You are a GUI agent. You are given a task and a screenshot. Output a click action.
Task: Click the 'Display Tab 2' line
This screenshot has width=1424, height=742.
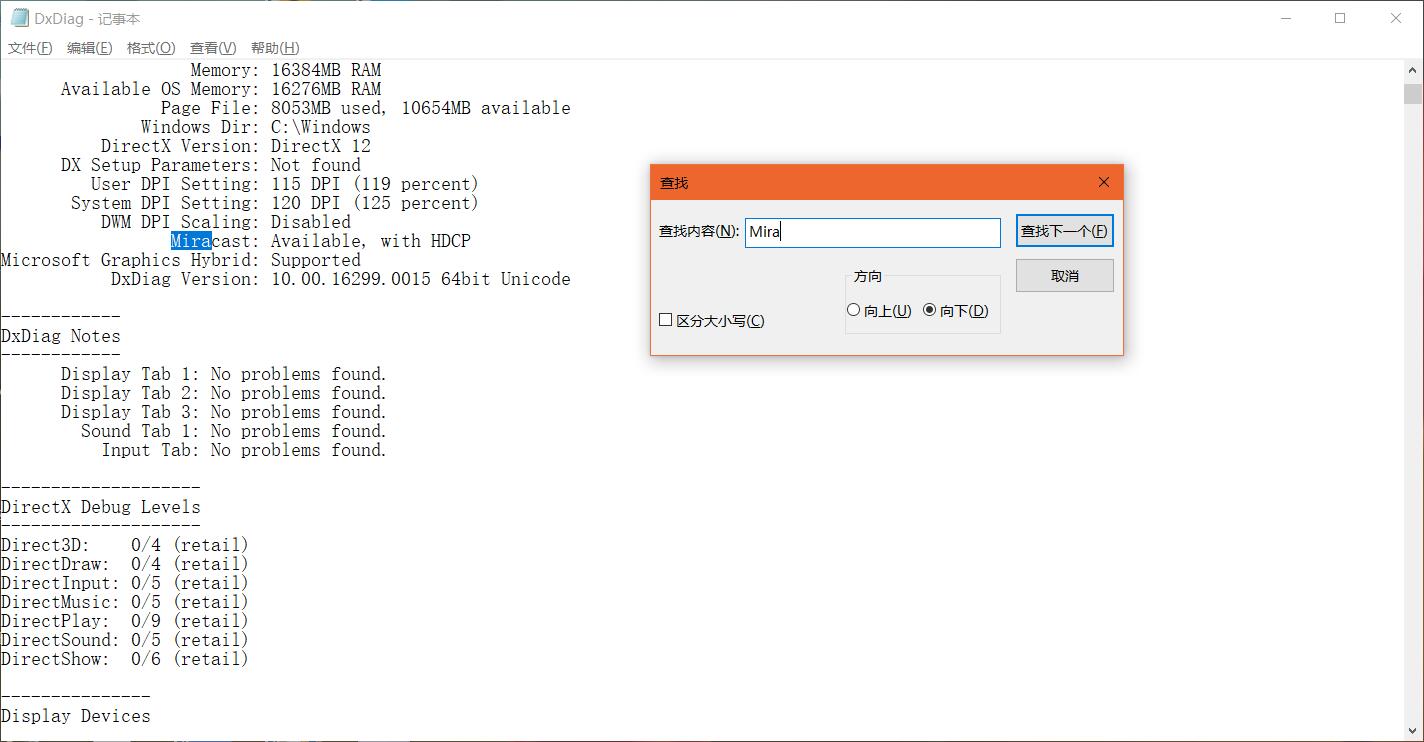[223, 393]
